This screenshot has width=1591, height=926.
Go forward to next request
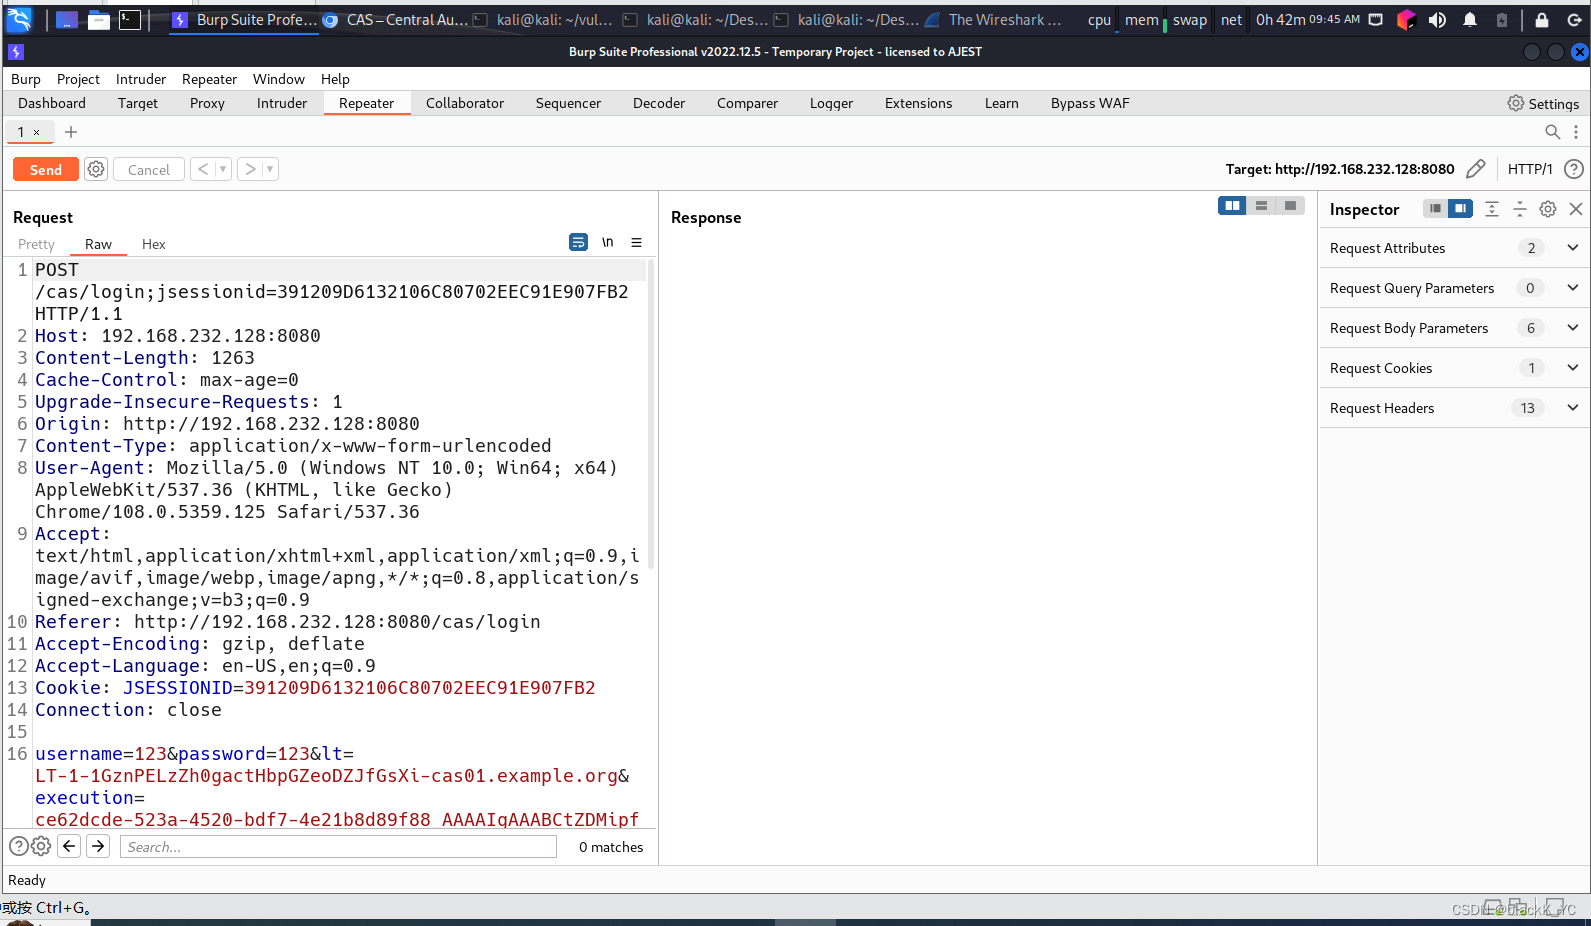[x=250, y=169]
